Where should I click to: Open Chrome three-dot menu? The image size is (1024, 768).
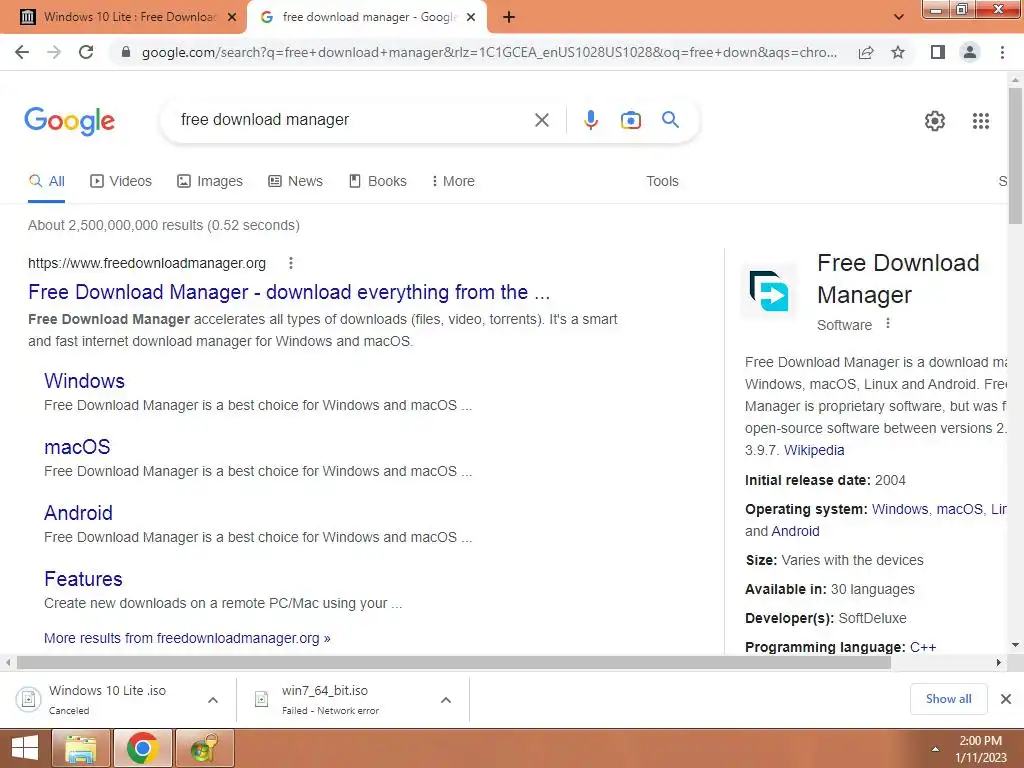pos(1002,52)
